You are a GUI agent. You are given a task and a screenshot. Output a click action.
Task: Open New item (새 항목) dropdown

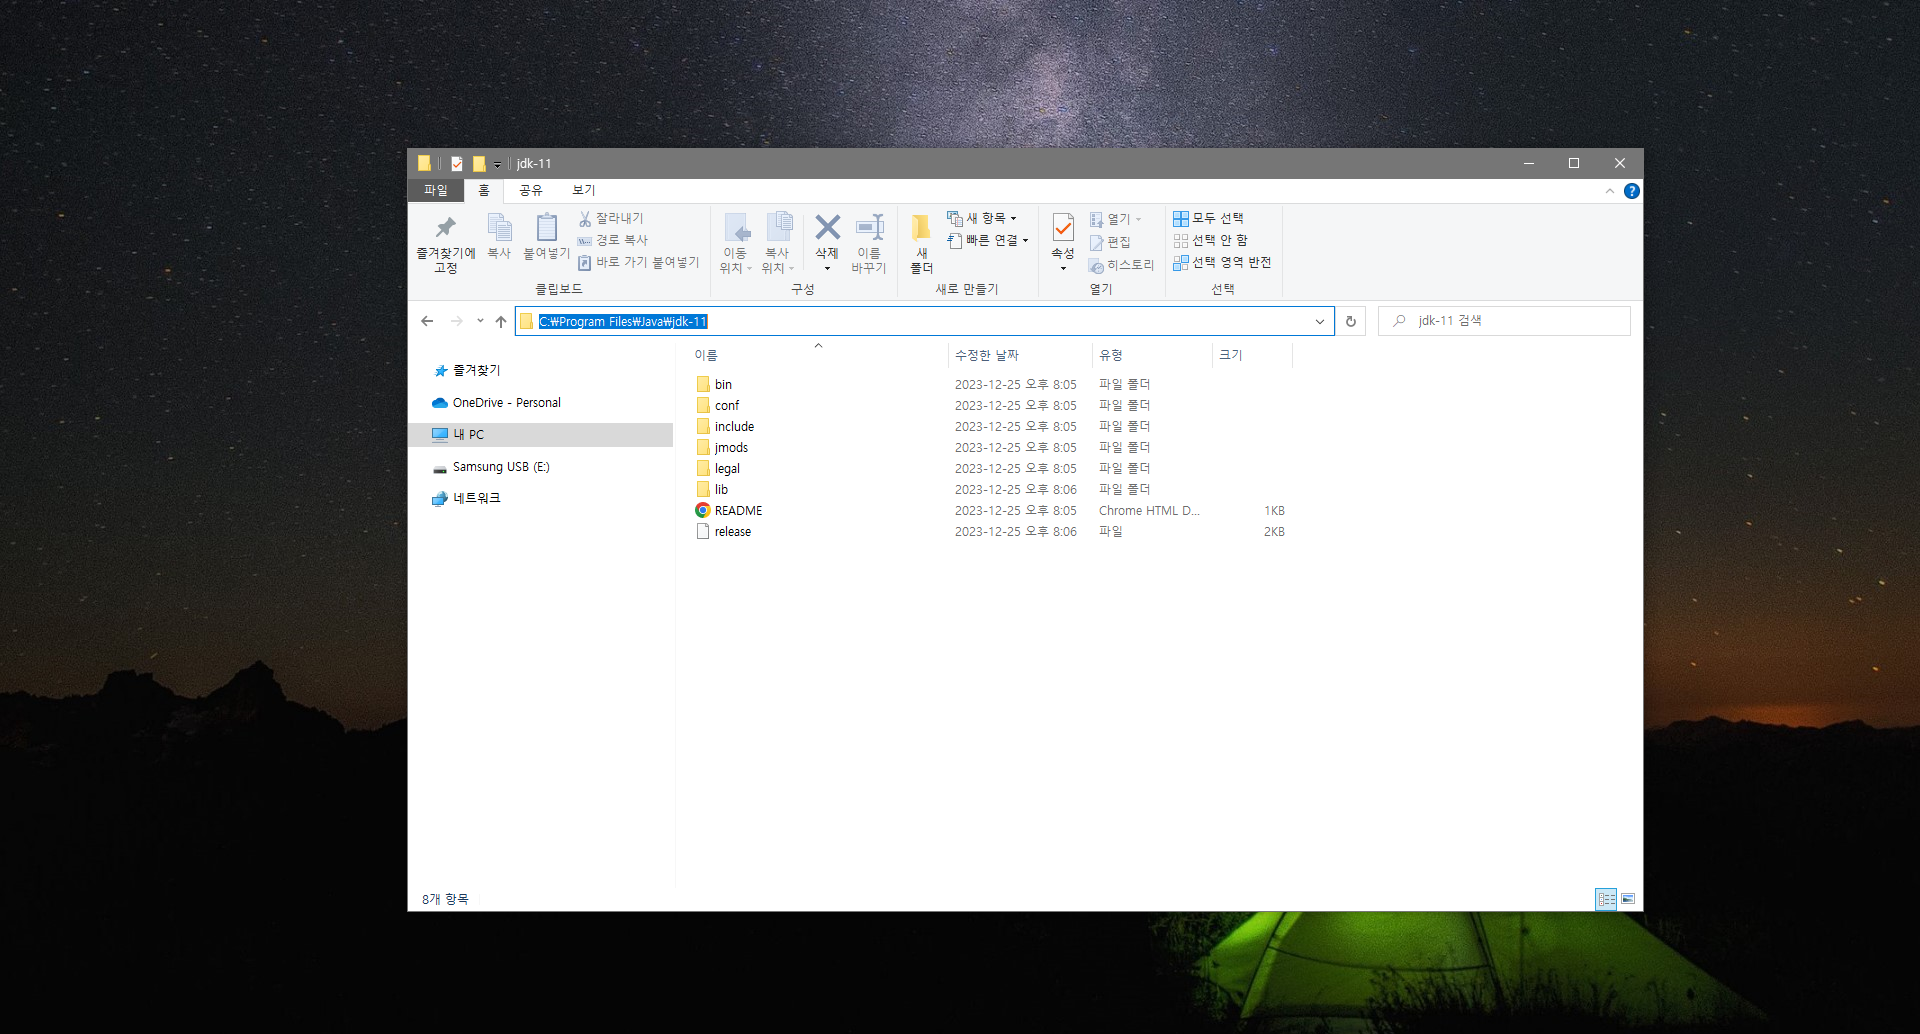pos(982,218)
